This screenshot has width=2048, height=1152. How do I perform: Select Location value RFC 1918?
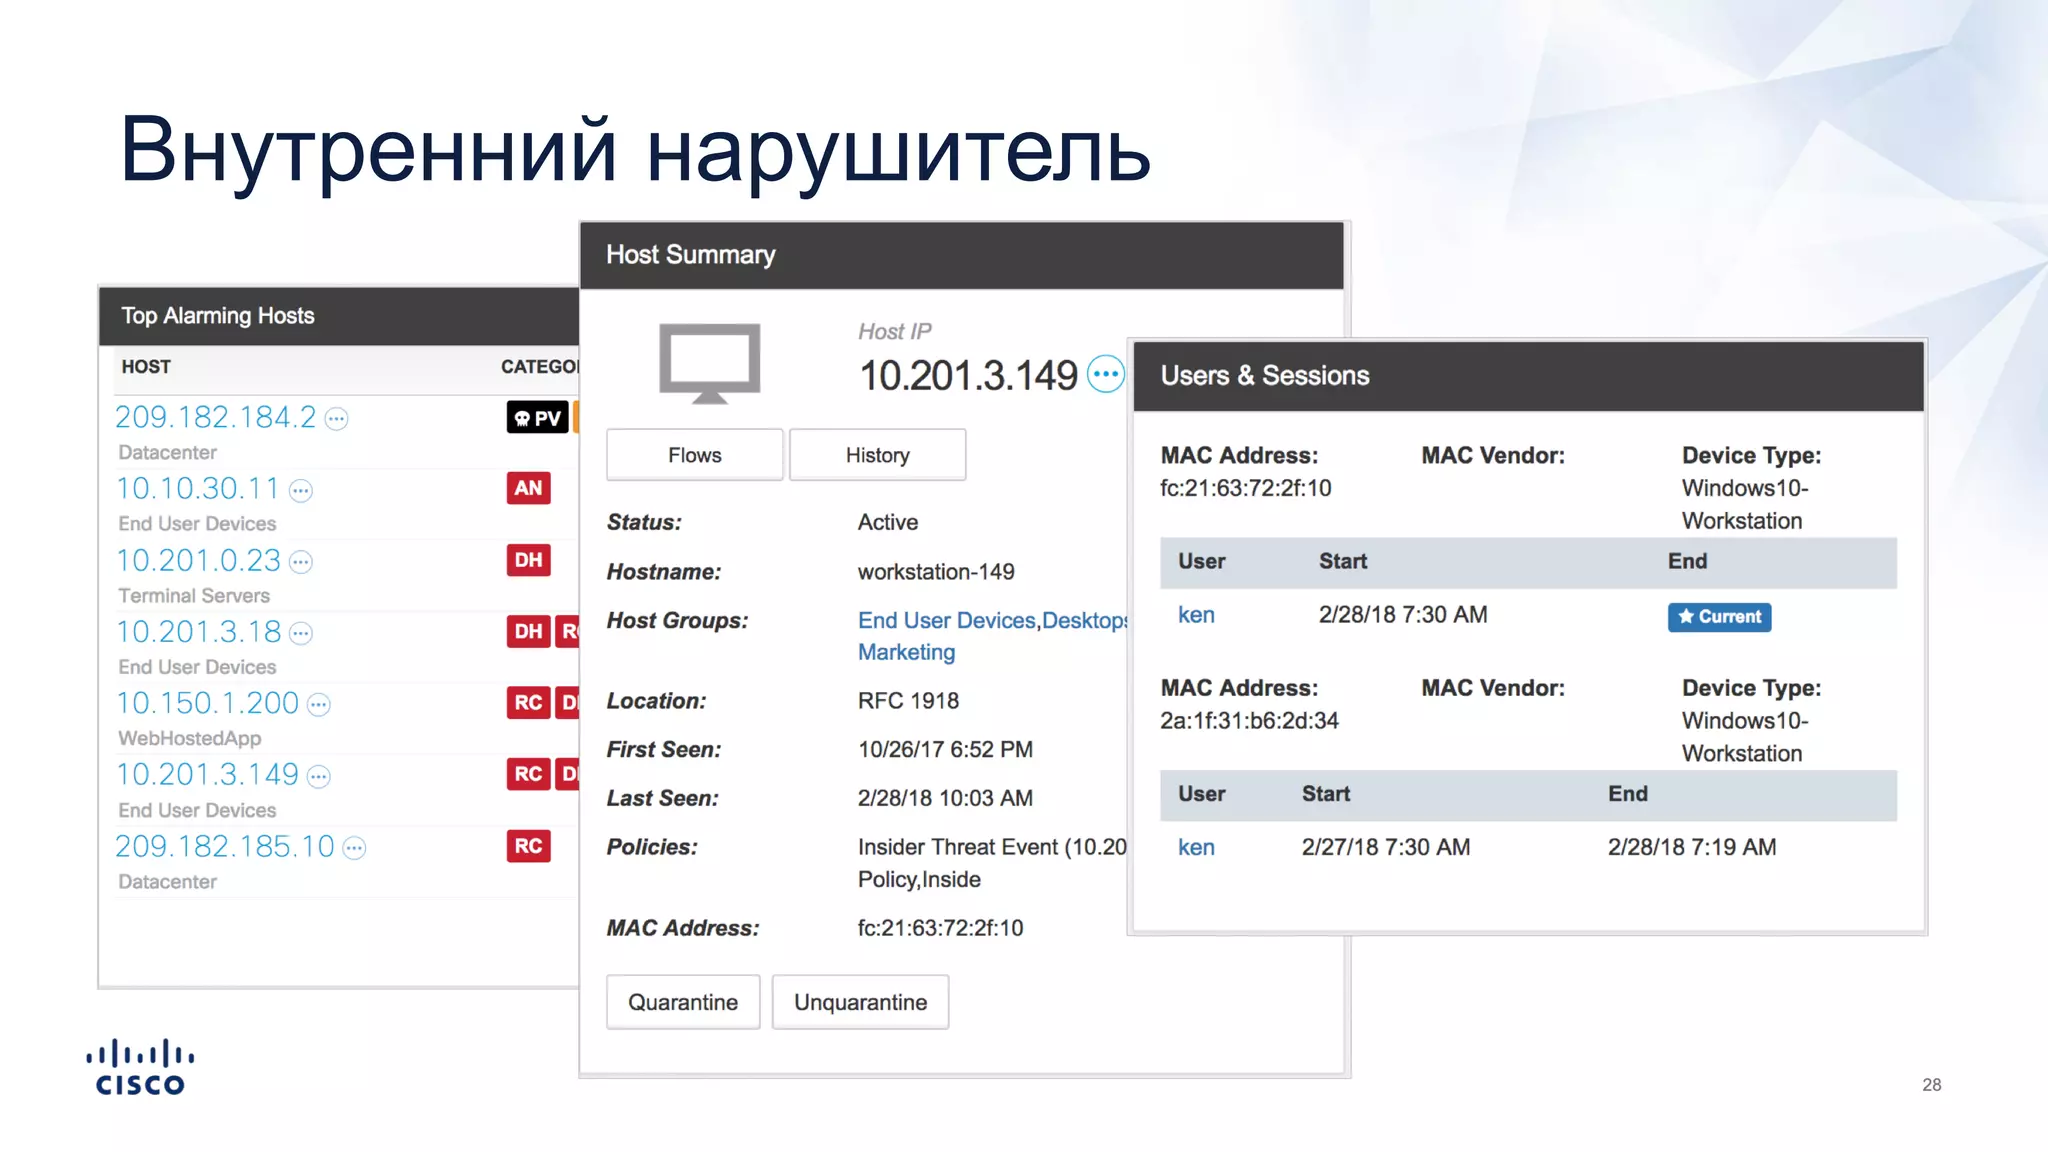click(908, 701)
